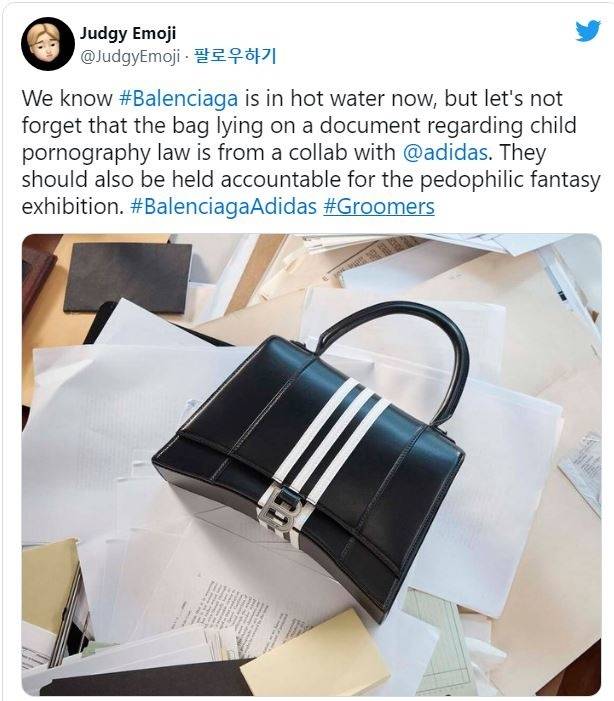Open the Judgy Emoji profile avatar
The image size is (614, 701).
tap(47, 43)
